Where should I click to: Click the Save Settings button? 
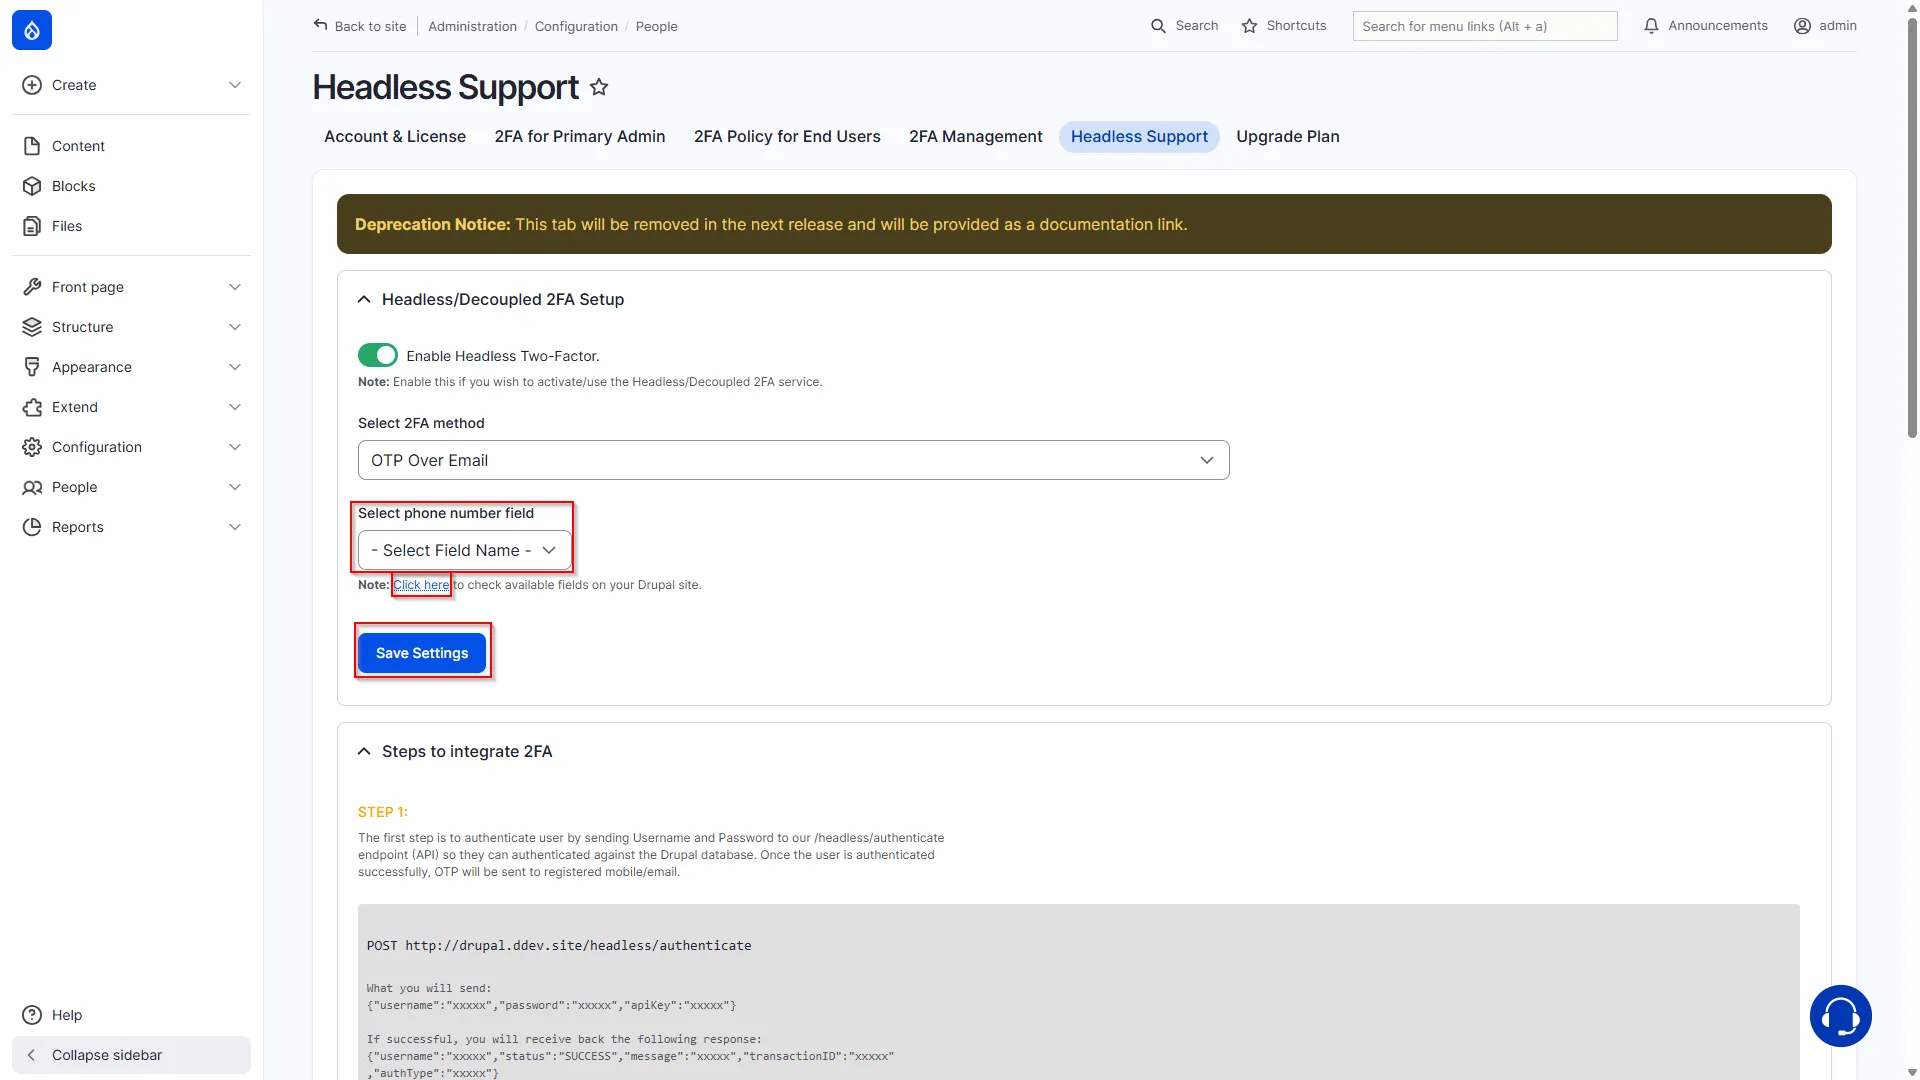[422, 653]
